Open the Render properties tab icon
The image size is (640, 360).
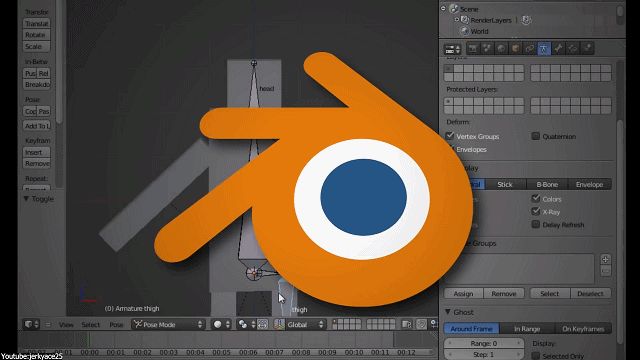coord(473,49)
